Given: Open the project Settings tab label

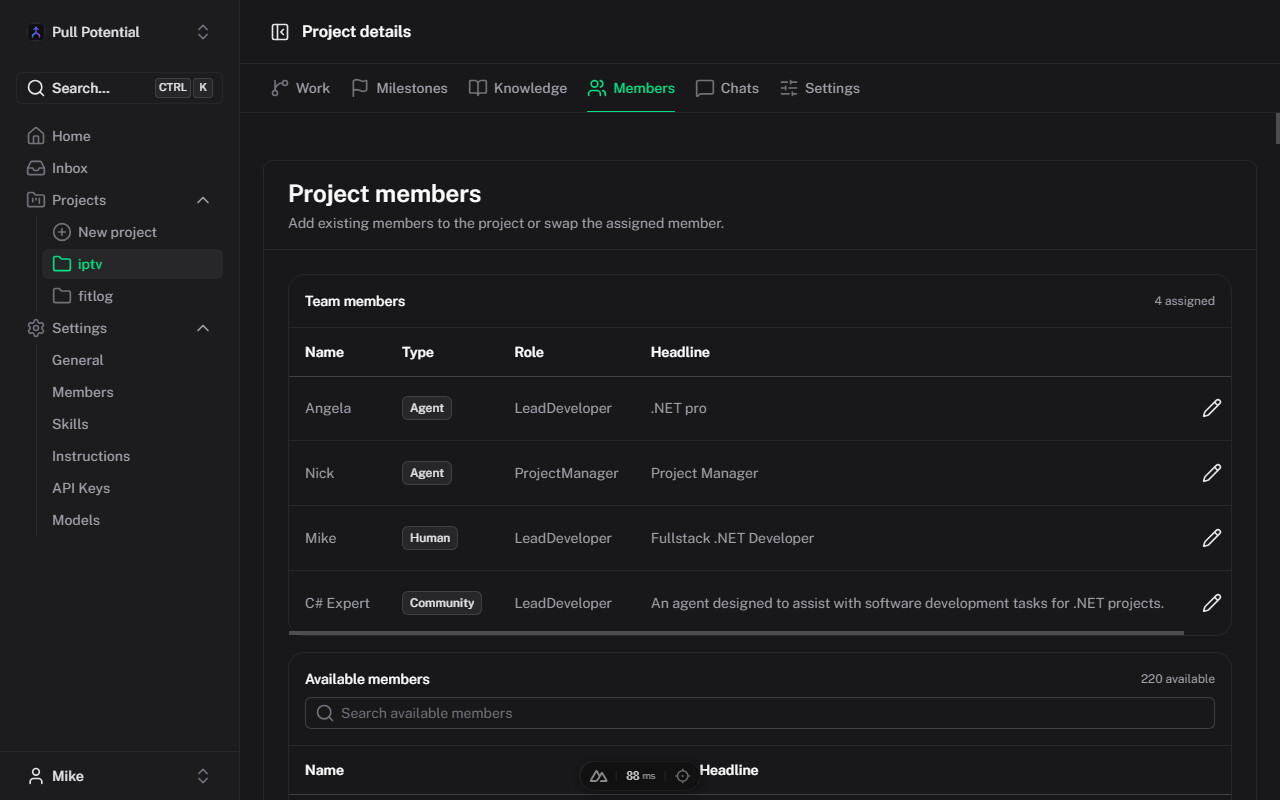Looking at the screenshot, I should click(x=832, y=88).
